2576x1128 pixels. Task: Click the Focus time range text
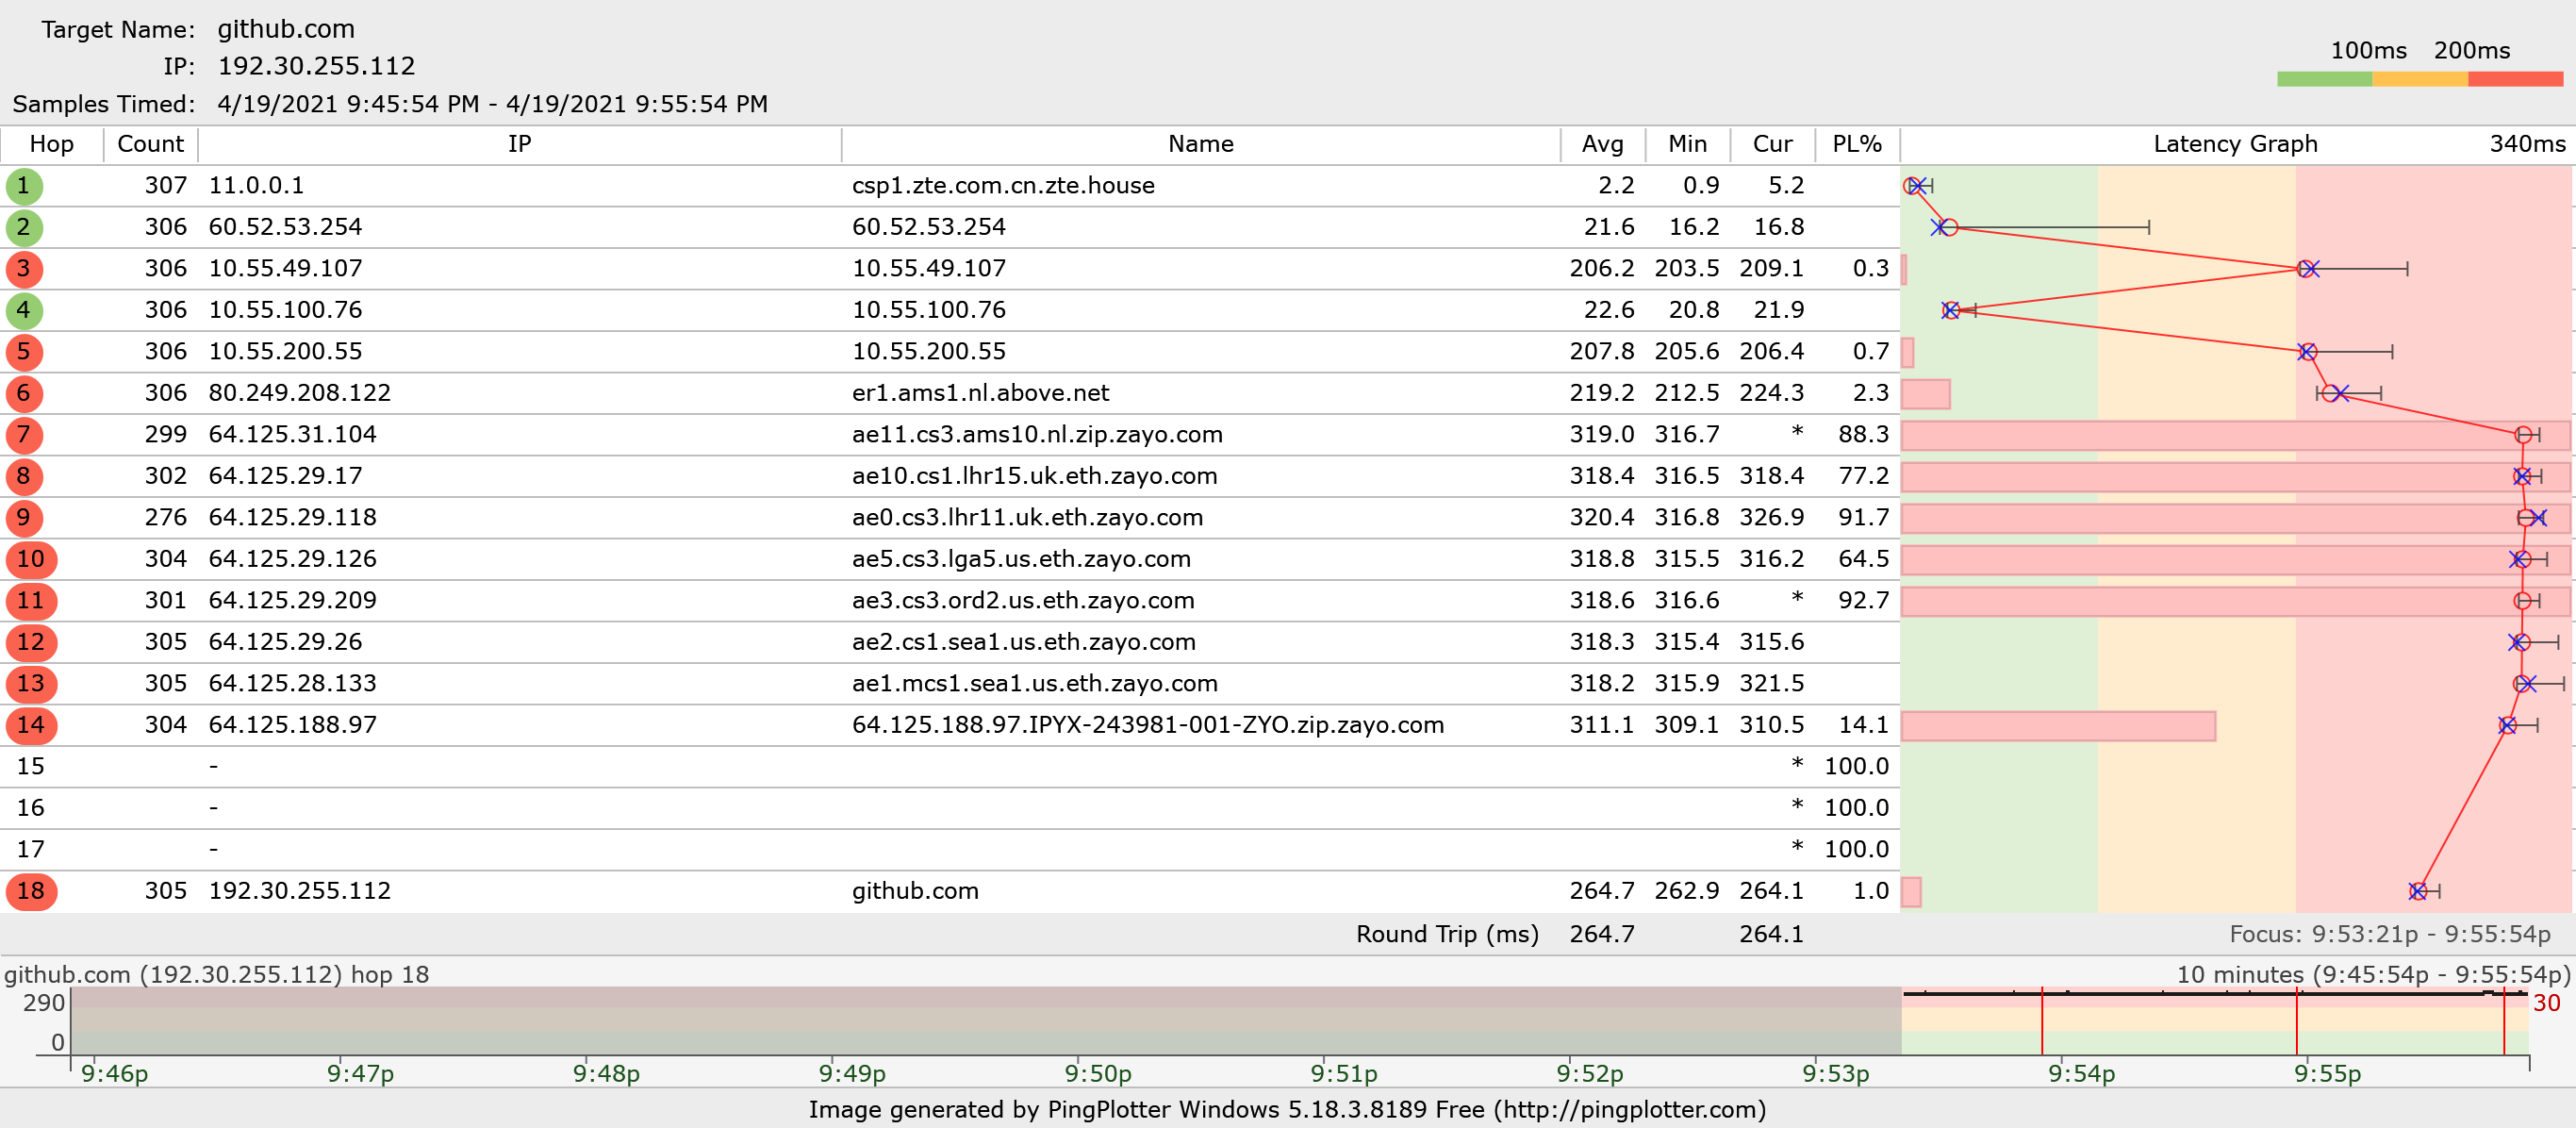2390,934
